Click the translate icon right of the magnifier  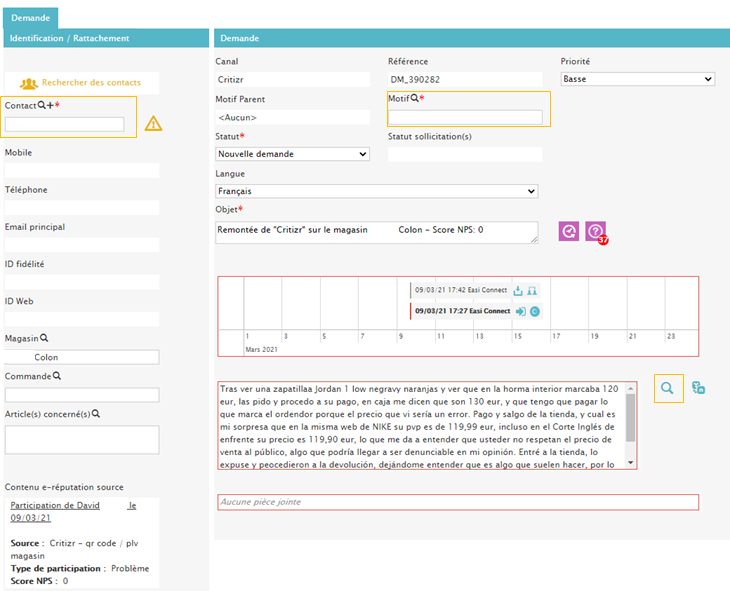[698, 388]
